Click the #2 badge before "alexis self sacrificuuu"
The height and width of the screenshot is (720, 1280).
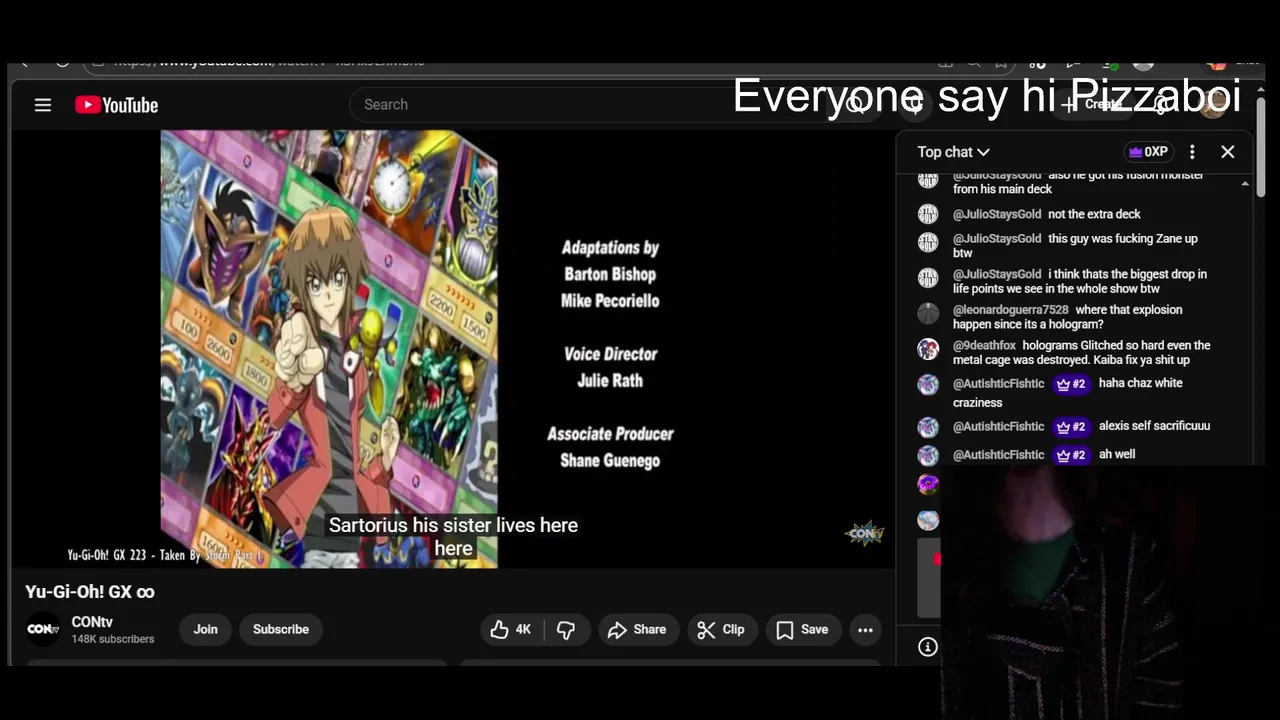(x=1071, y=427)
